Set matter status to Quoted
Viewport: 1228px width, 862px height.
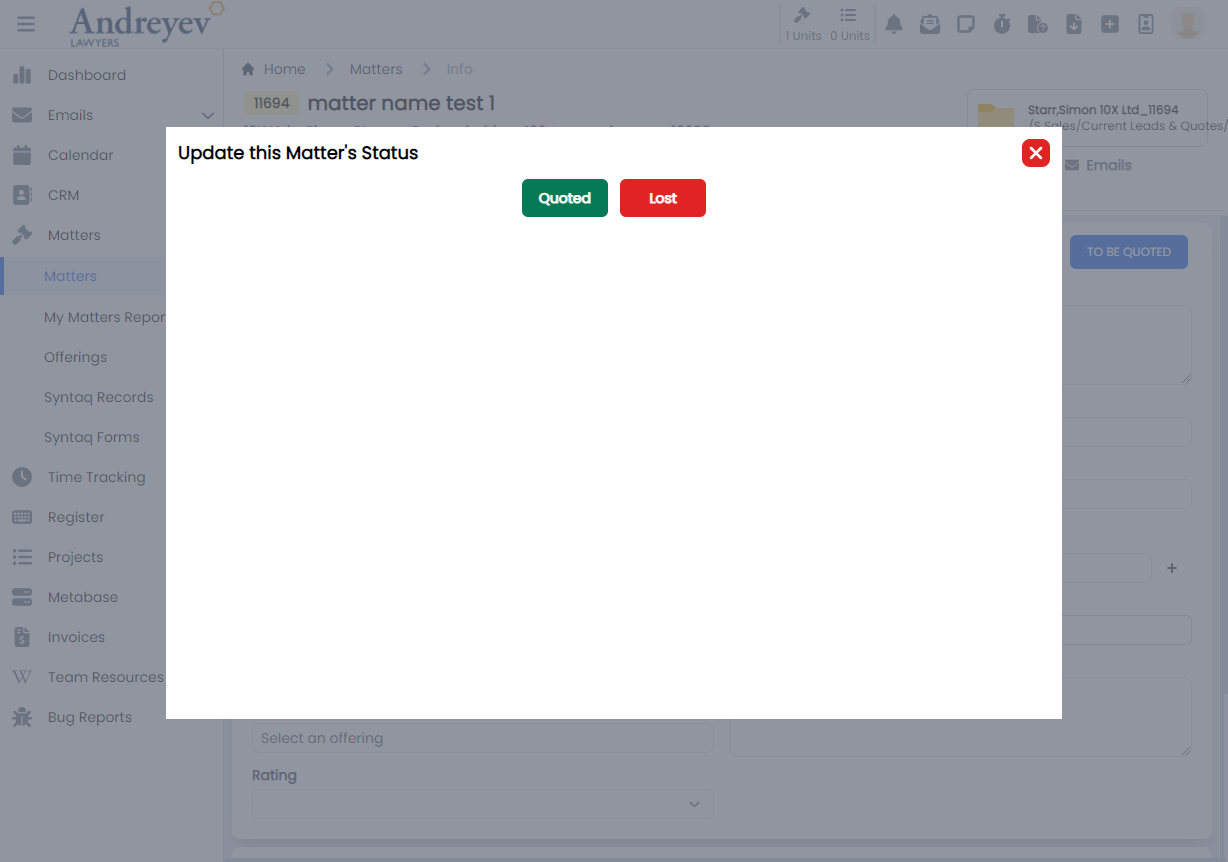[564, 198]
